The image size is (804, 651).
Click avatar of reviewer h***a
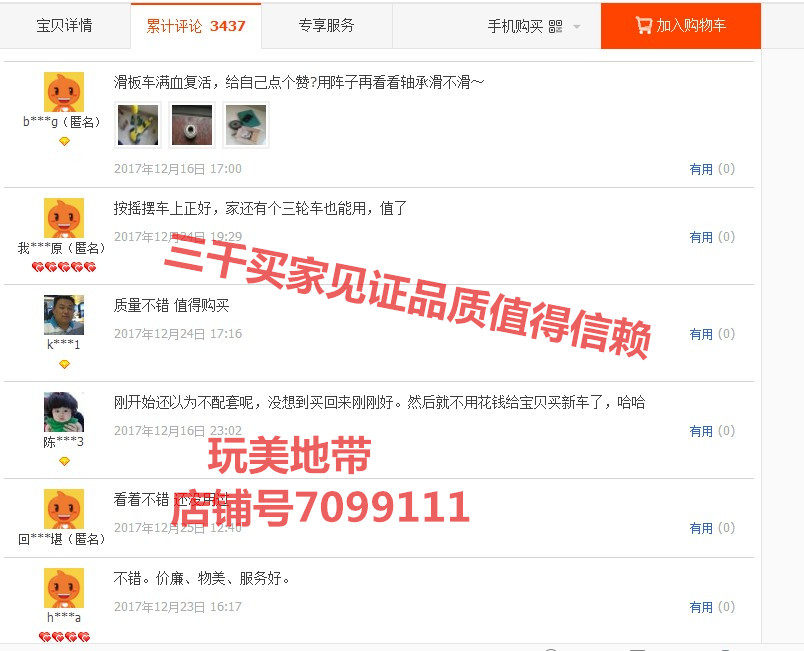point(64,587)
